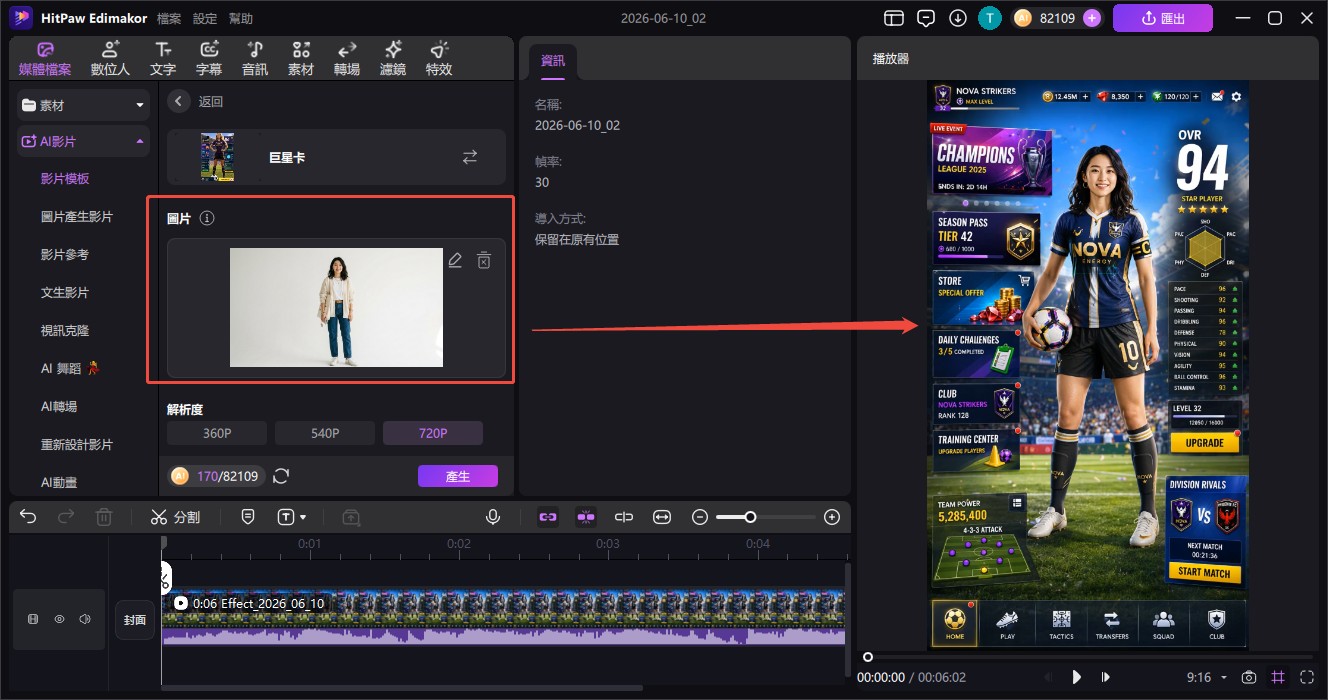This screenshot has height=700, width=1328.
Task: Select 影片參考 in the sidebar
Action: (65, 254)
